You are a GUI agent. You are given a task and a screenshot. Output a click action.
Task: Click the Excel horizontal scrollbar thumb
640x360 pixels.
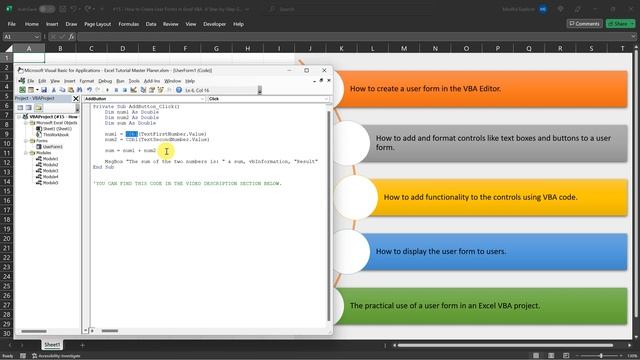point(505,345)
